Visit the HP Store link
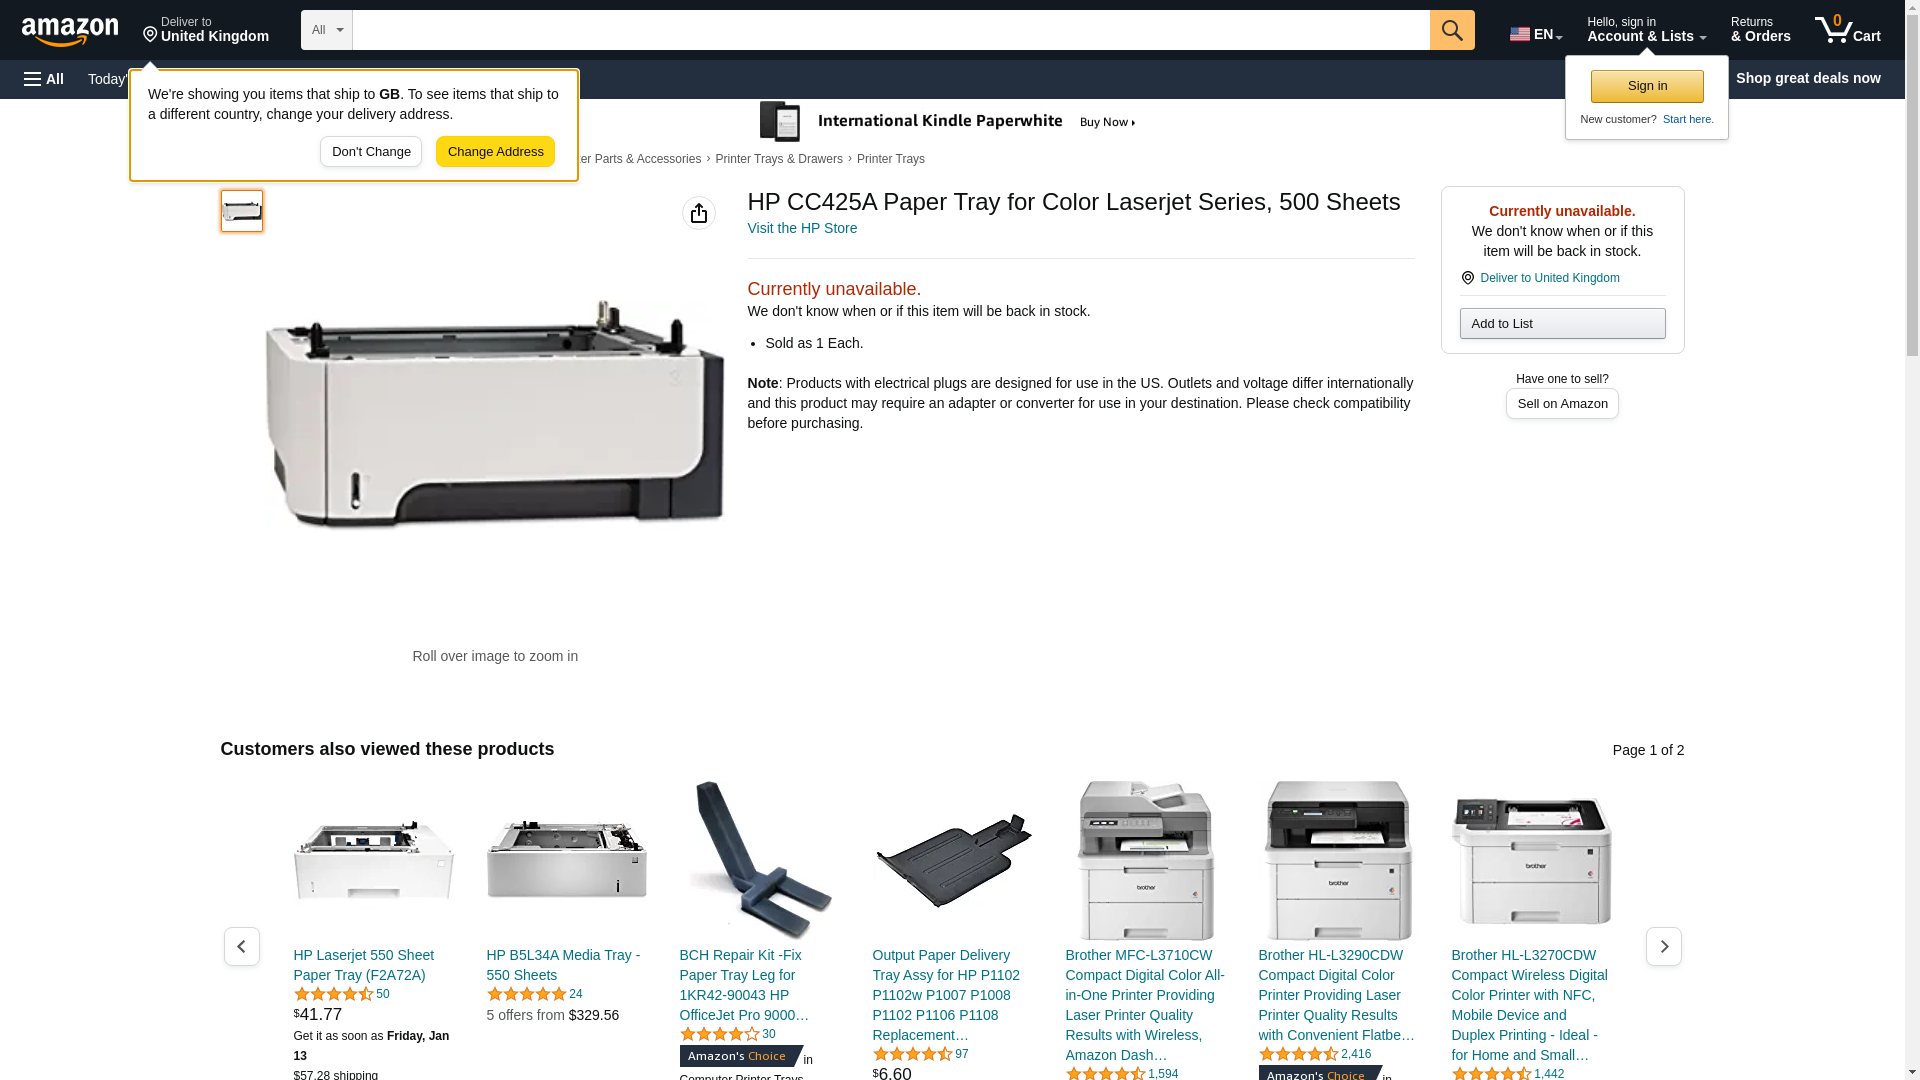The height and width of the screenshot is (1080, 1920). pos(802,228)
